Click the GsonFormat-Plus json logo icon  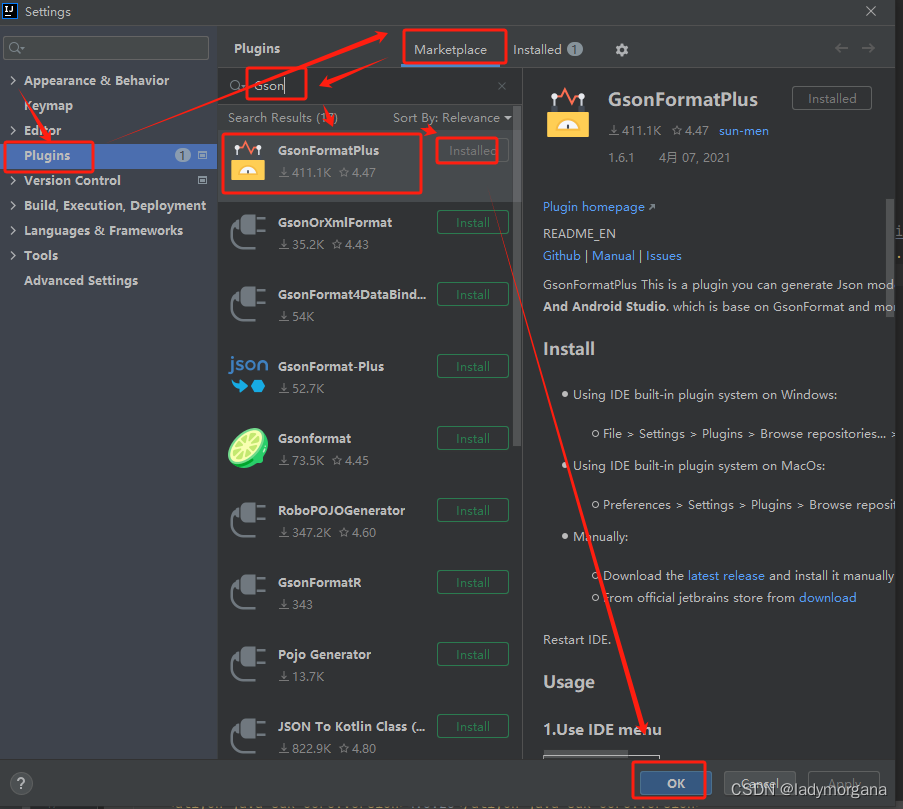click(x=248, y=375)
